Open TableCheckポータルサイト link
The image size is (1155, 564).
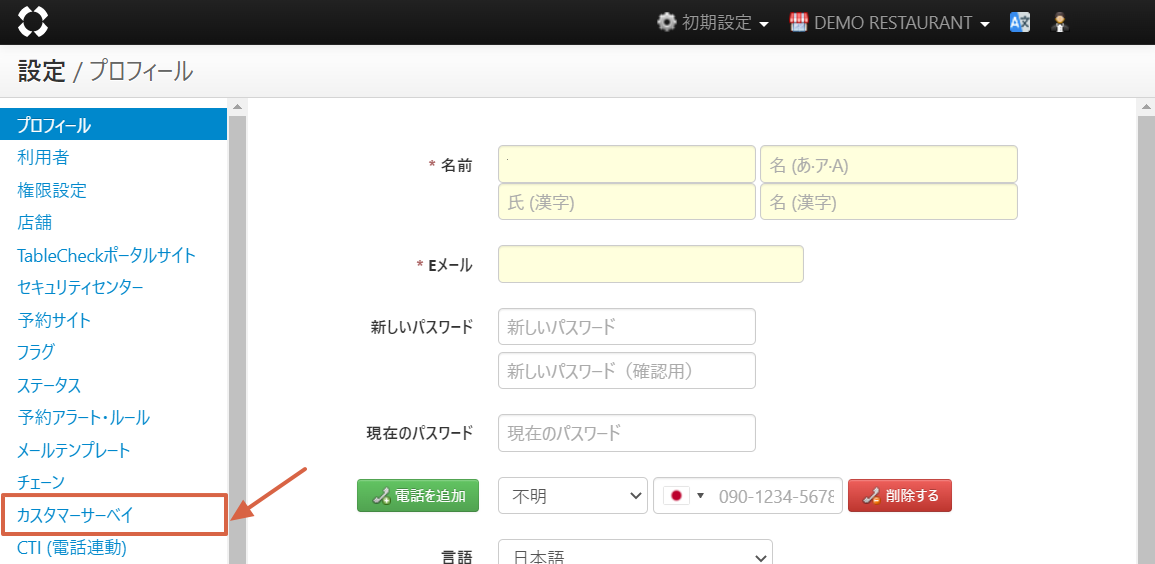106,255
